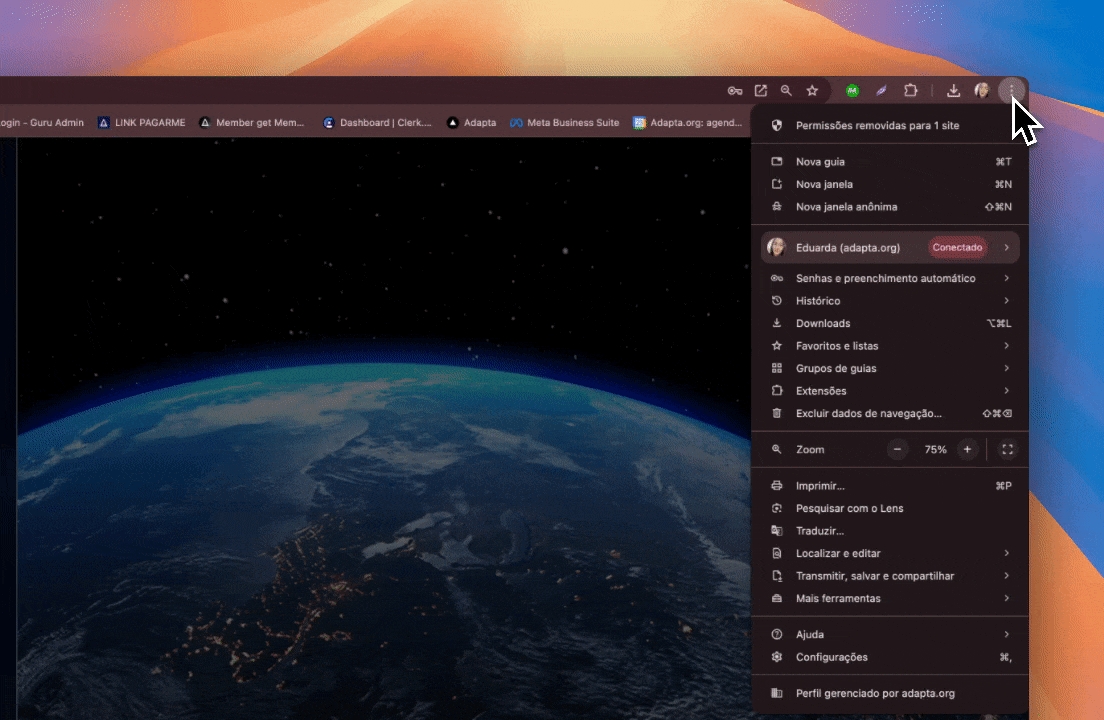Select Nova janela anônima
The width and height of the screenshot is (1104, 720).
pos(846,207)
